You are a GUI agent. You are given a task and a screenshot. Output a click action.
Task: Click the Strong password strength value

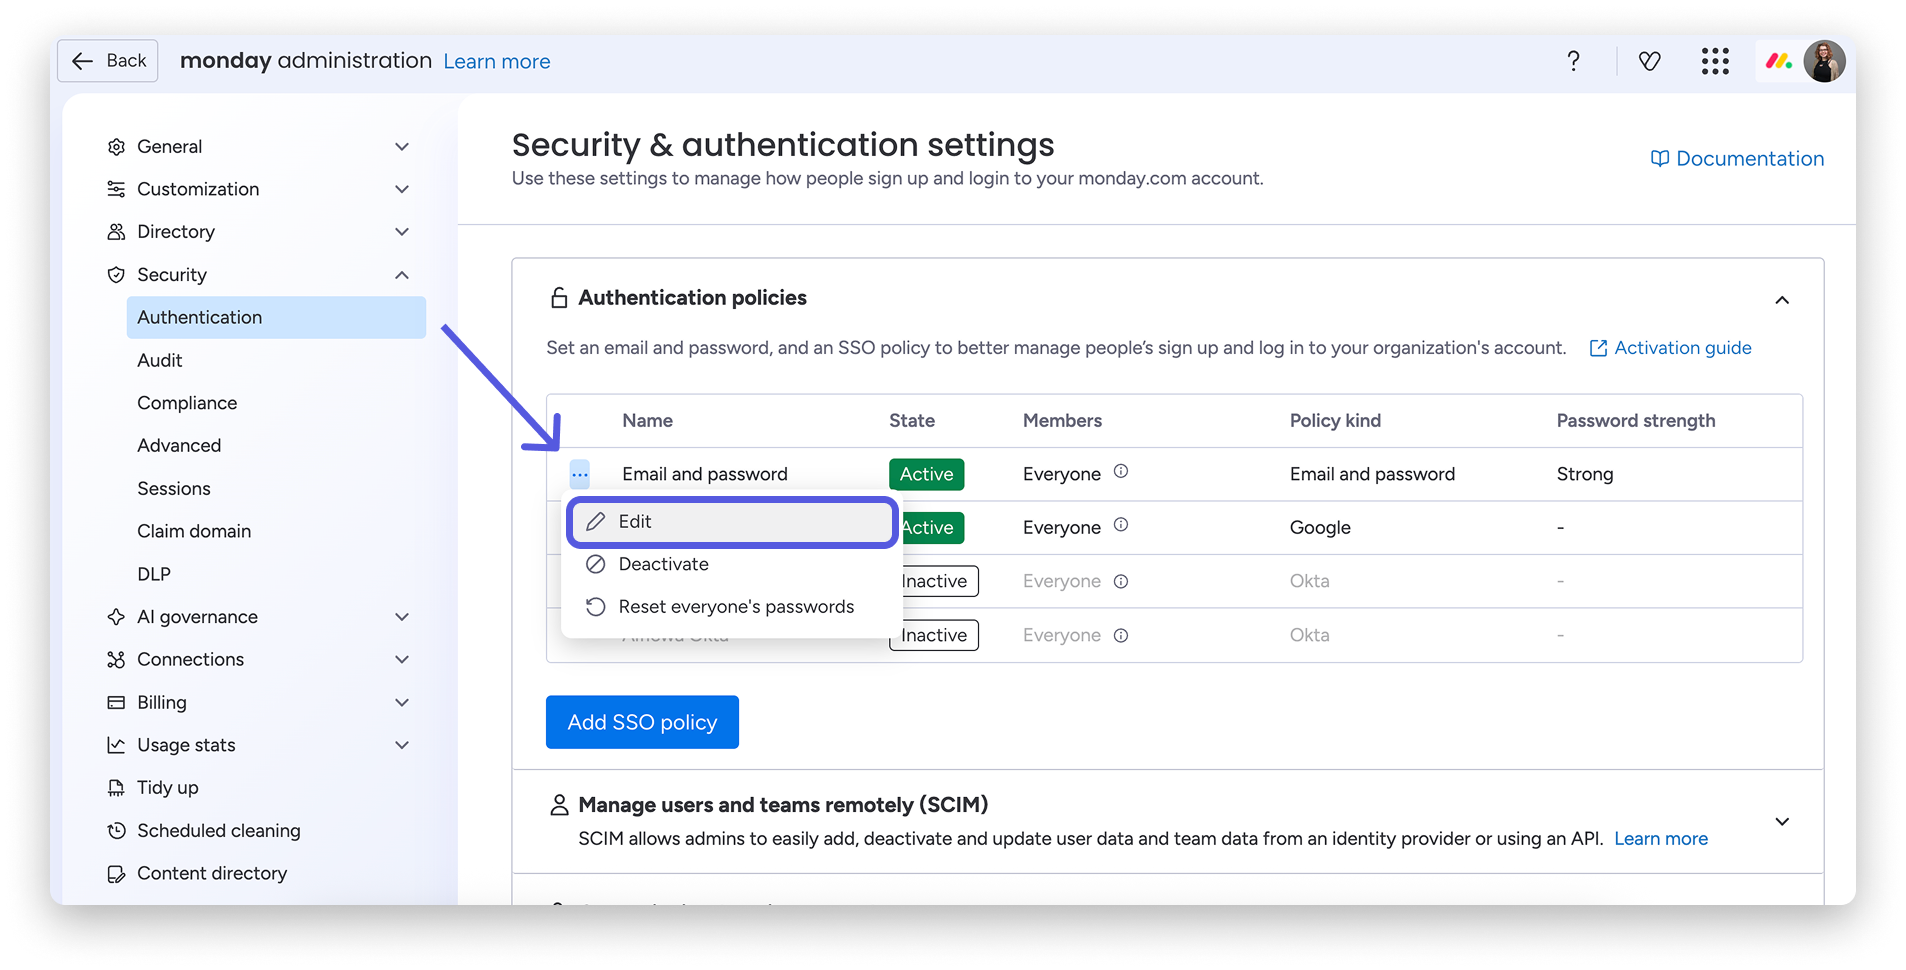coord(1585,474)
